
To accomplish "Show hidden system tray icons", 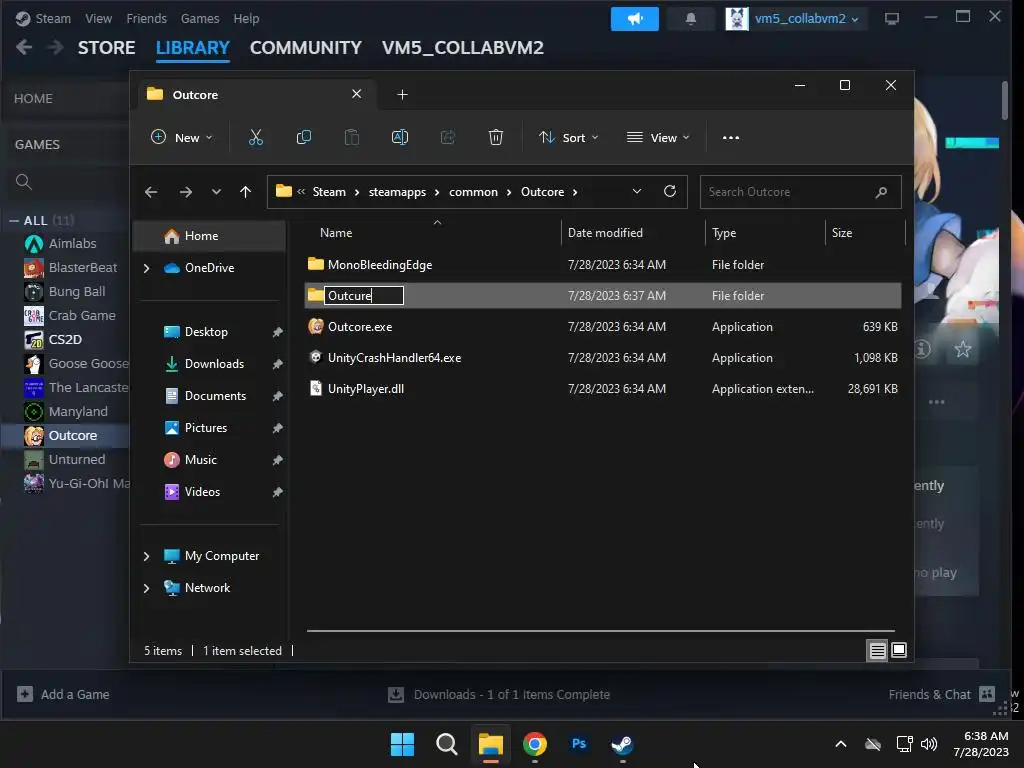I will click(841, 744).
